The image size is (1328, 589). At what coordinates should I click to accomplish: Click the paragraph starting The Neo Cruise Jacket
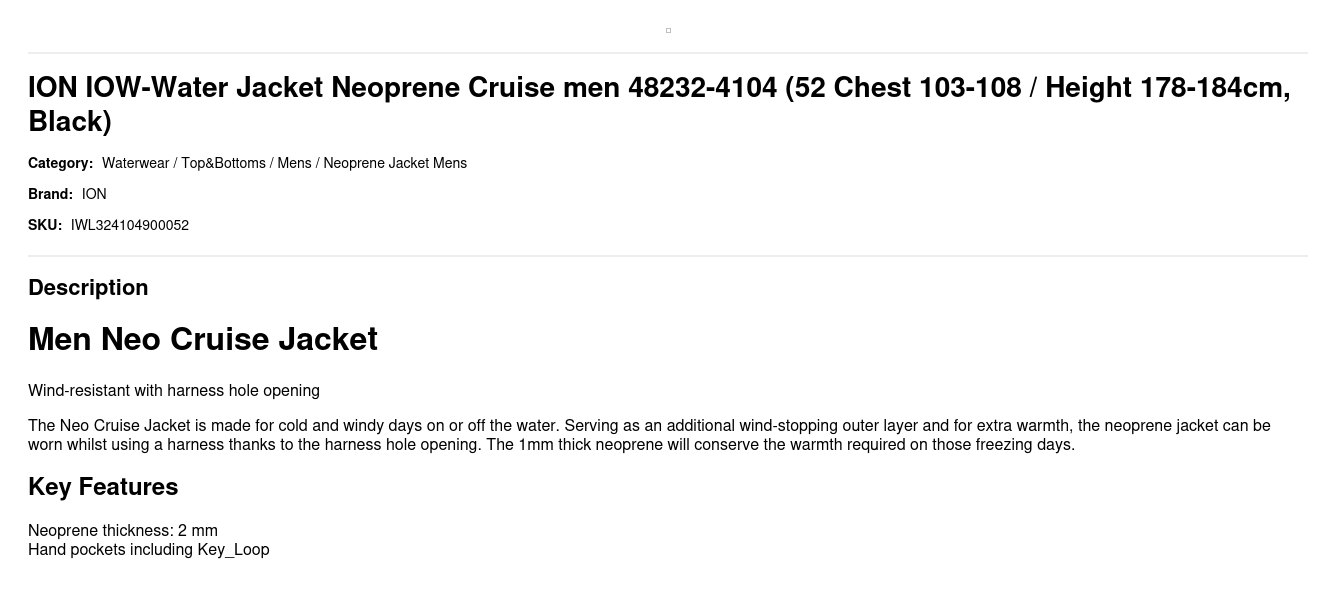tap(649, 435)
